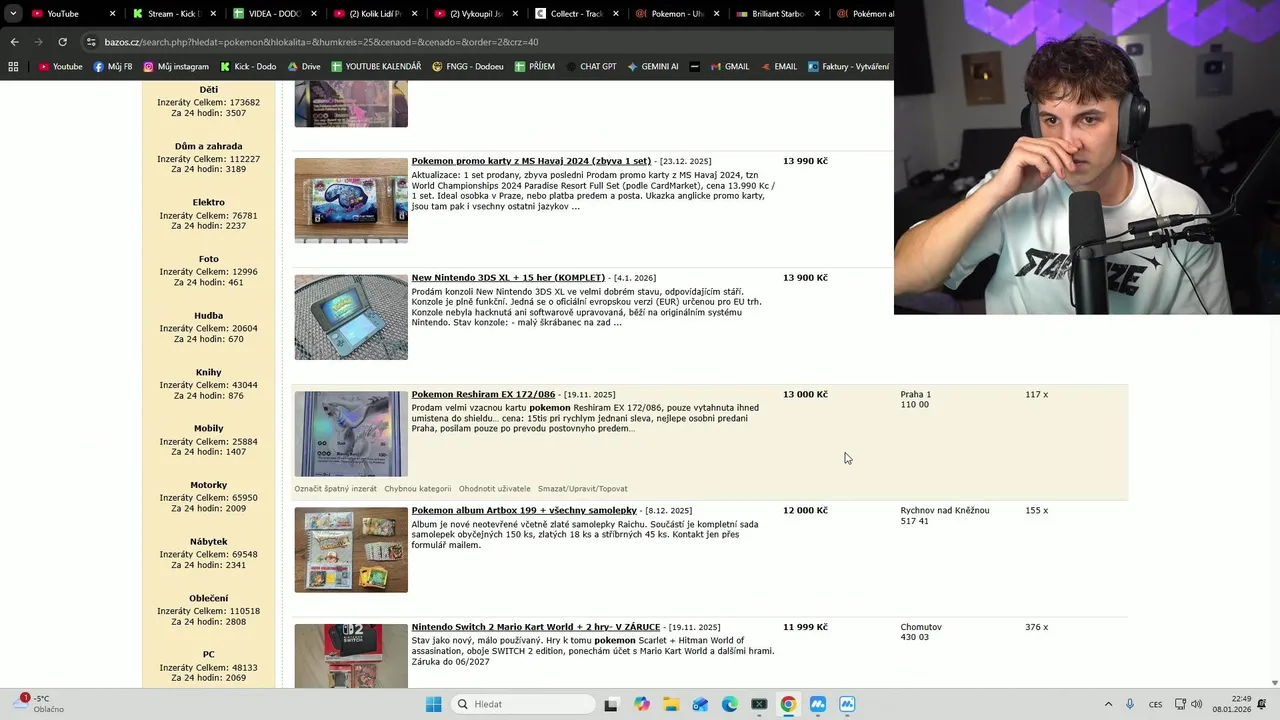Open the YOUTUBE KALENDÁŘ bookmark
This screenshot has width=1280, height=720.
pos(376,67)
